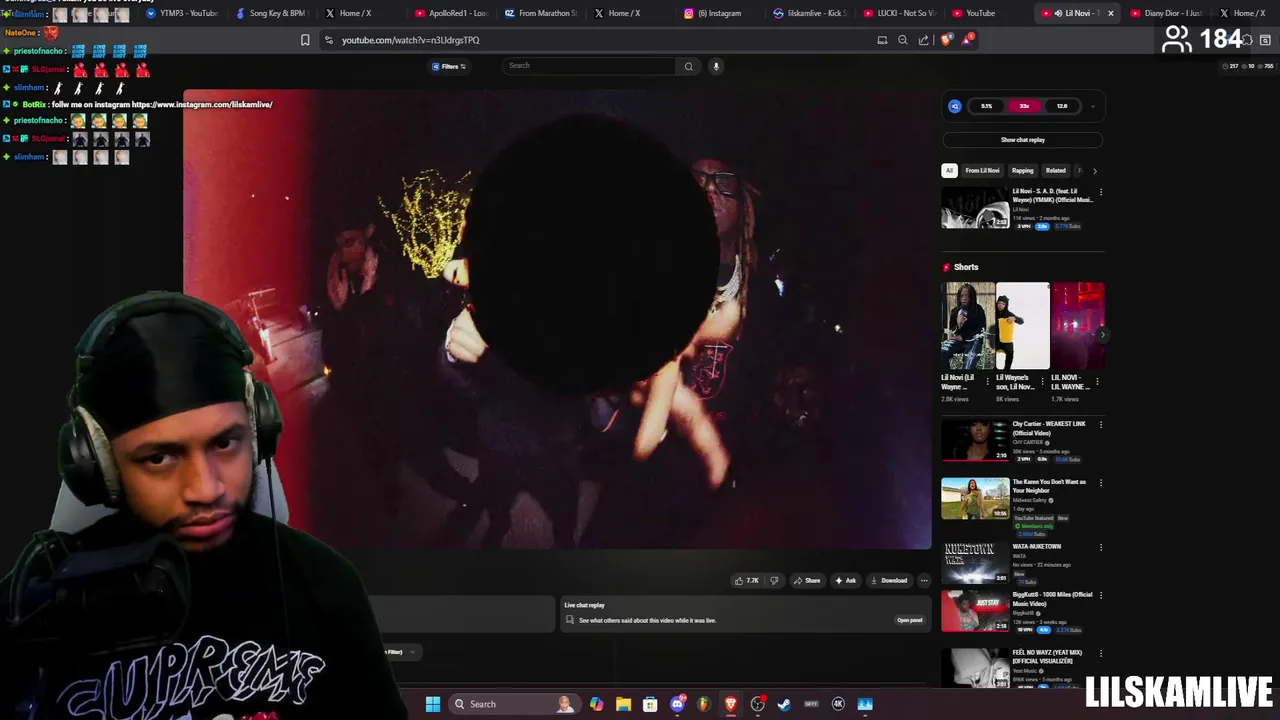Select the Related filter chip

pyautogui.click(x=1055, y=171)
